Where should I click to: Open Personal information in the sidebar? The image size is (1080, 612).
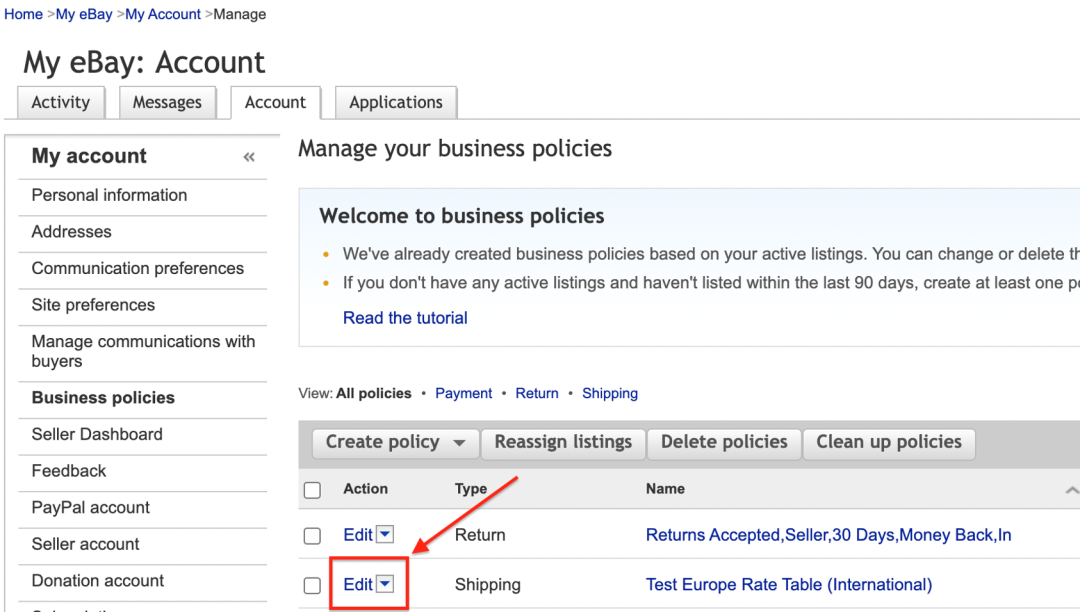(109, 195)
